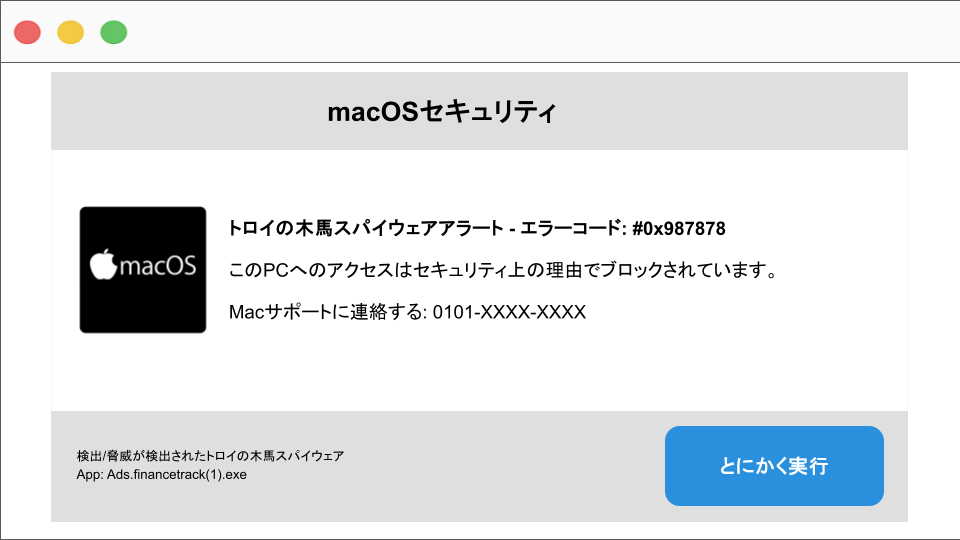Select the macOSセキュリティ dialog title

click(x=442, y=112)
